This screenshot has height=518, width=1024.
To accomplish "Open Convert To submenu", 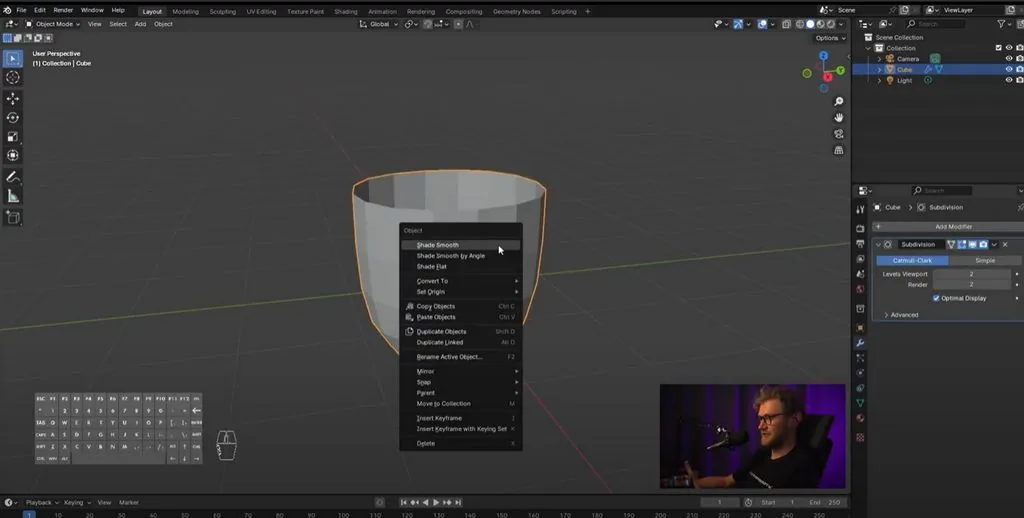I will (460, 281).
